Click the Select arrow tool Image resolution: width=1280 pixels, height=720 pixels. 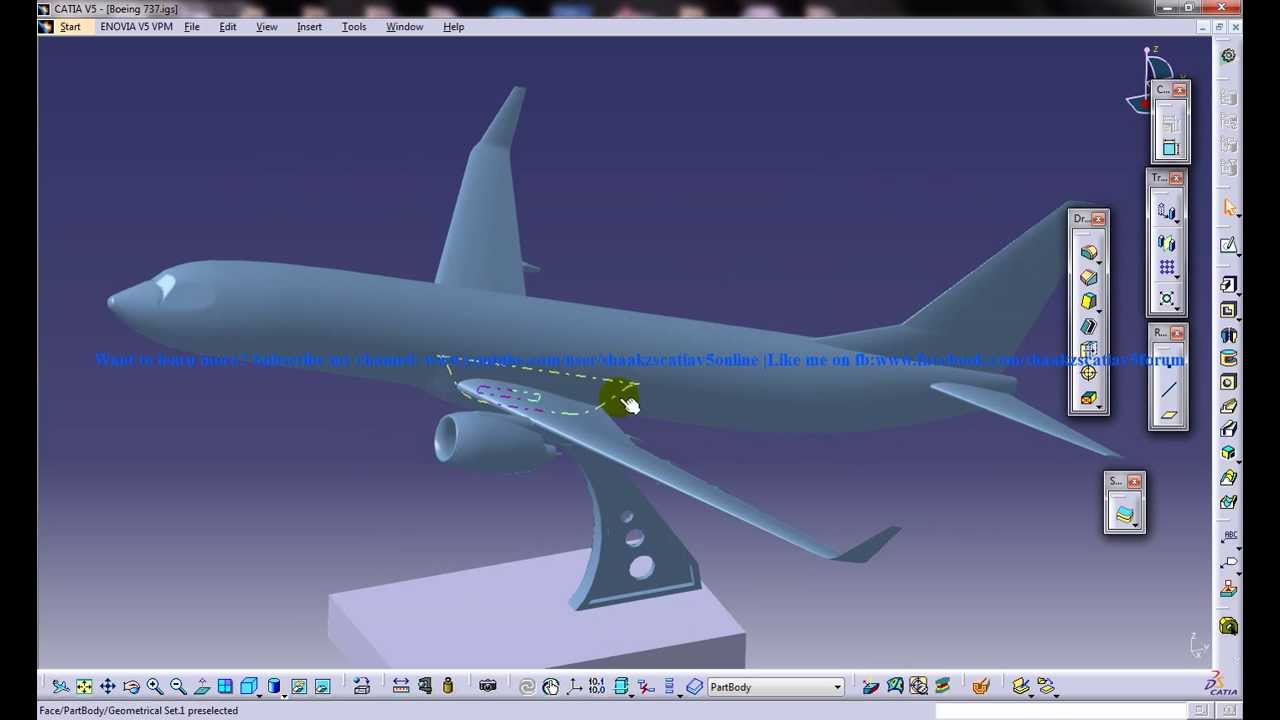pos(1229,208)
